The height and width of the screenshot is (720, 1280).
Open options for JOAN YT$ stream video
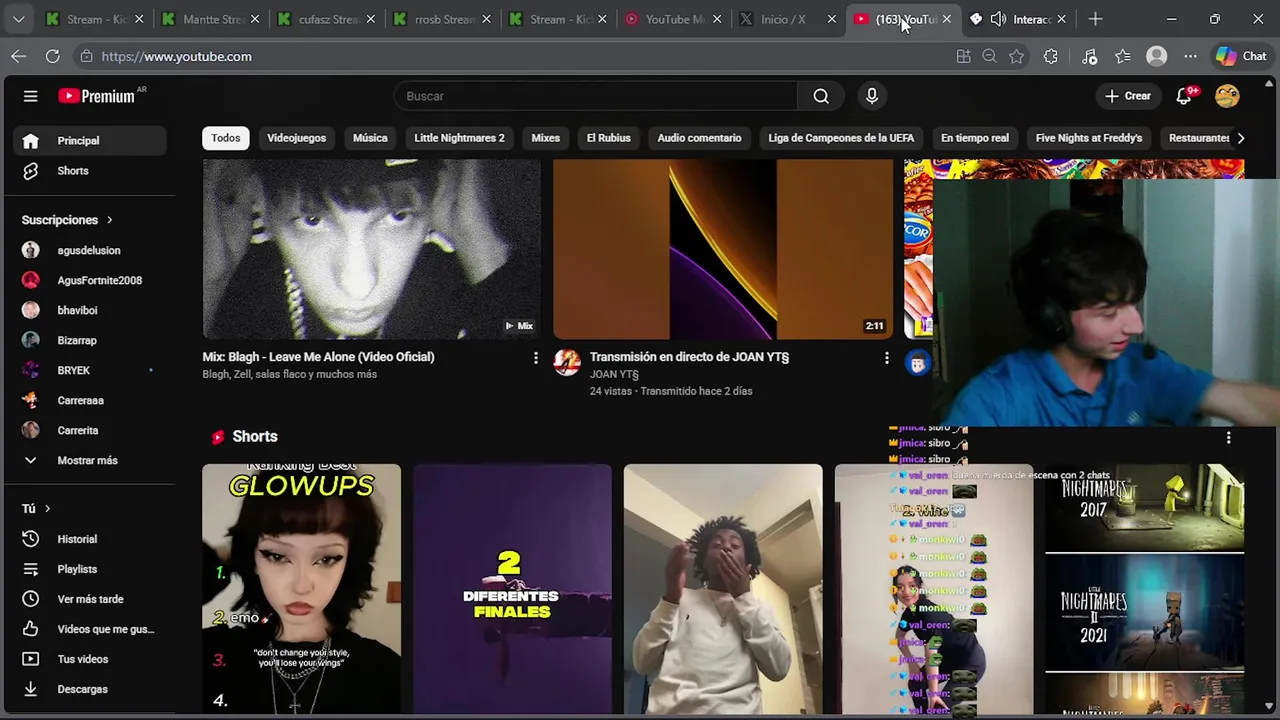[886, 357]
